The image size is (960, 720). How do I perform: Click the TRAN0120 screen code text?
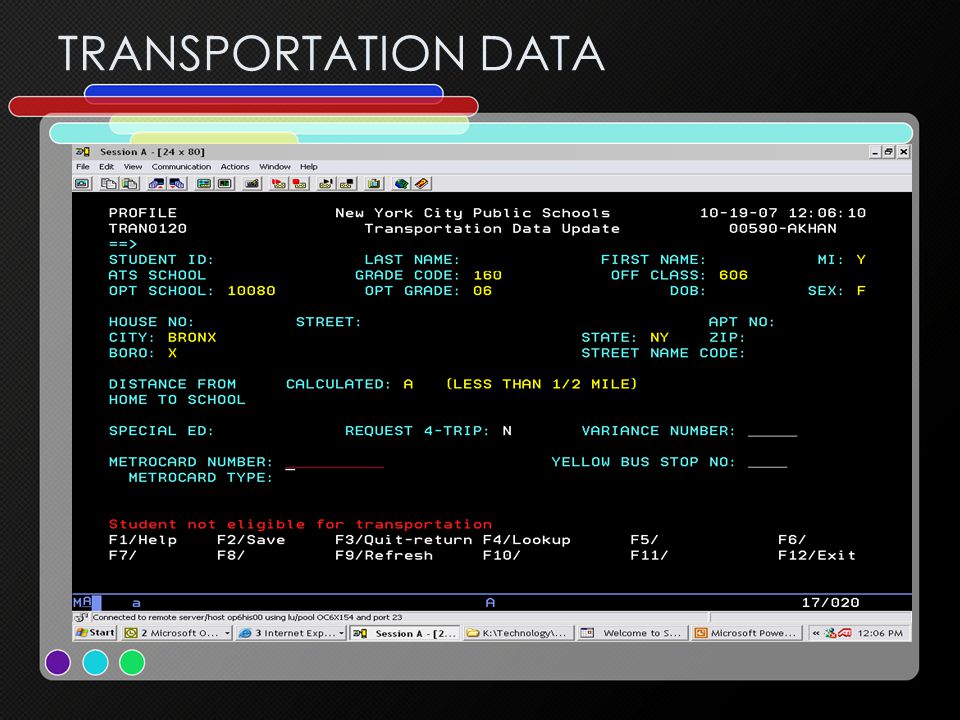coord(148,228)
